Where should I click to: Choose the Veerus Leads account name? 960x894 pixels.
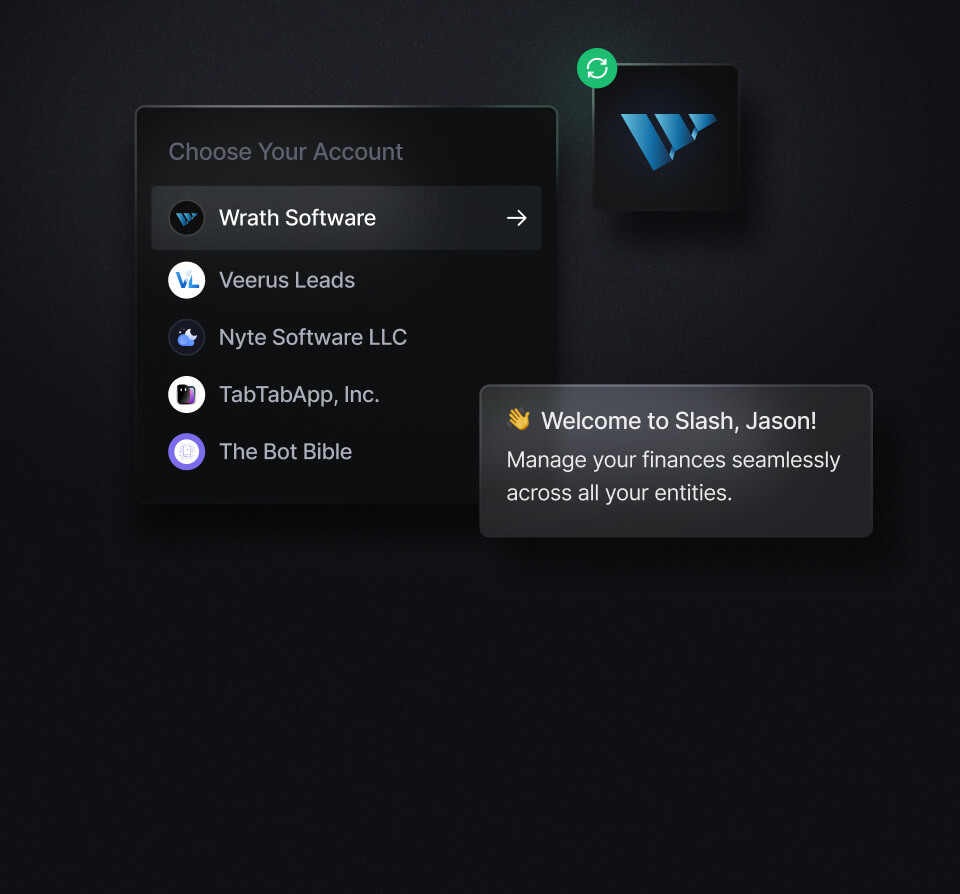287,281
